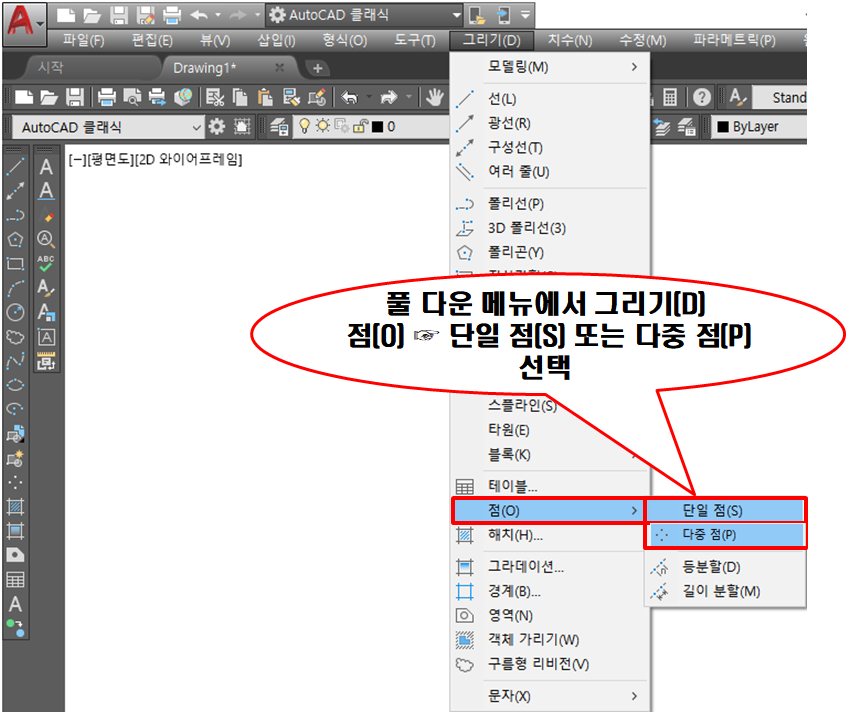Select the Construction Line tool in left toolbar

click(15, 191)
